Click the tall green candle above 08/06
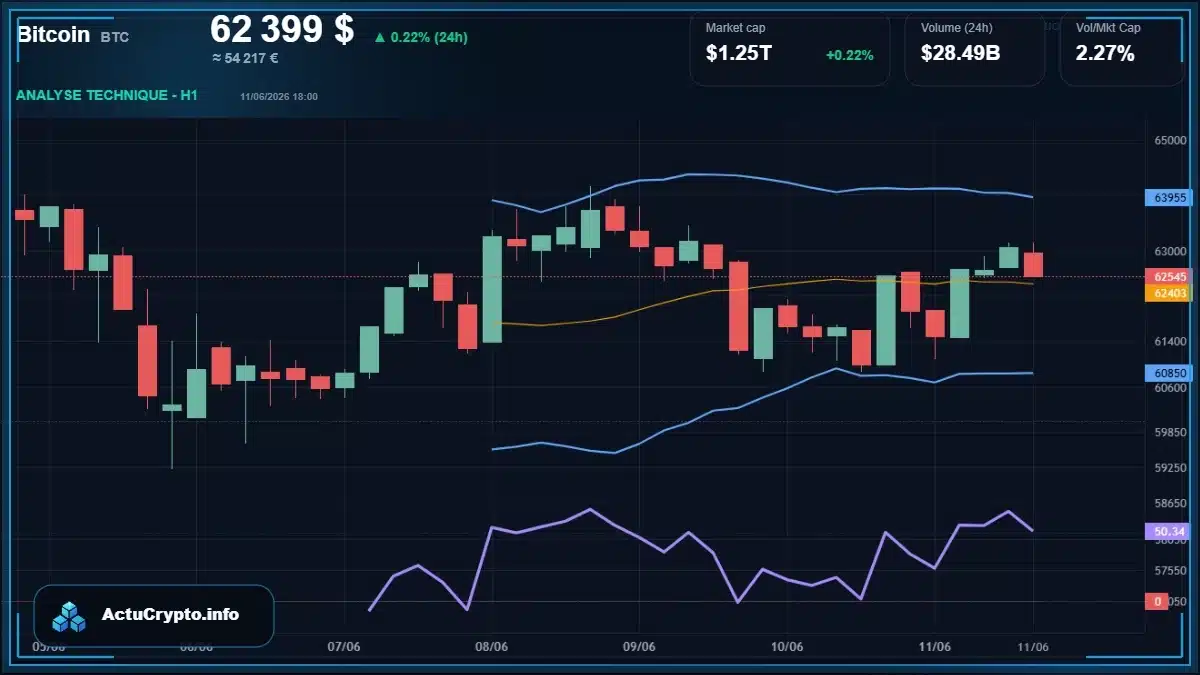This screenshot has width=1200, height=675. click(492, 289)
